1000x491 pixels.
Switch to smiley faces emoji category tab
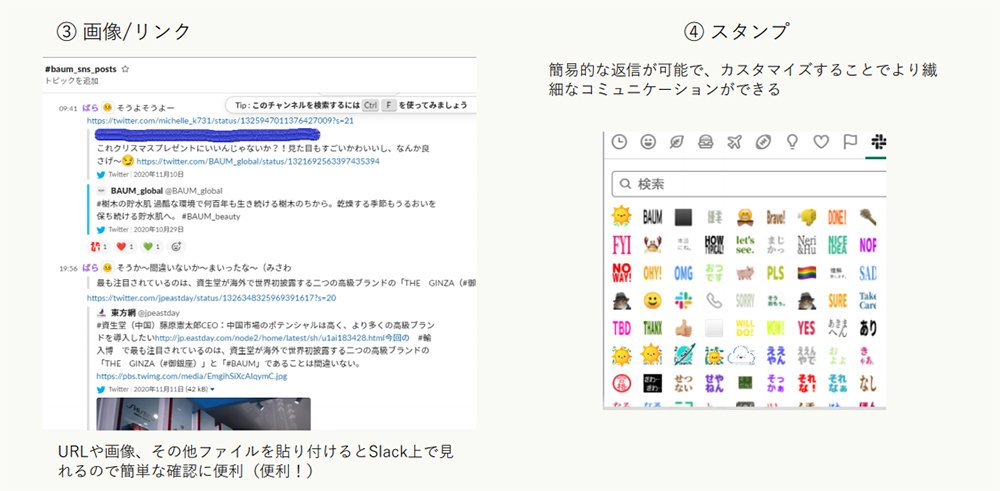[x=648, y=142]
